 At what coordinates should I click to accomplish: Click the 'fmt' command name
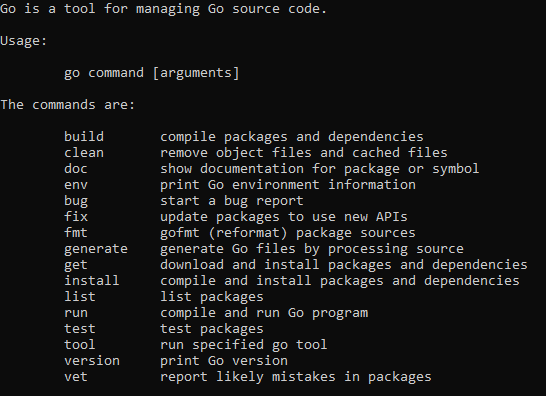click(x=76, y=233)
